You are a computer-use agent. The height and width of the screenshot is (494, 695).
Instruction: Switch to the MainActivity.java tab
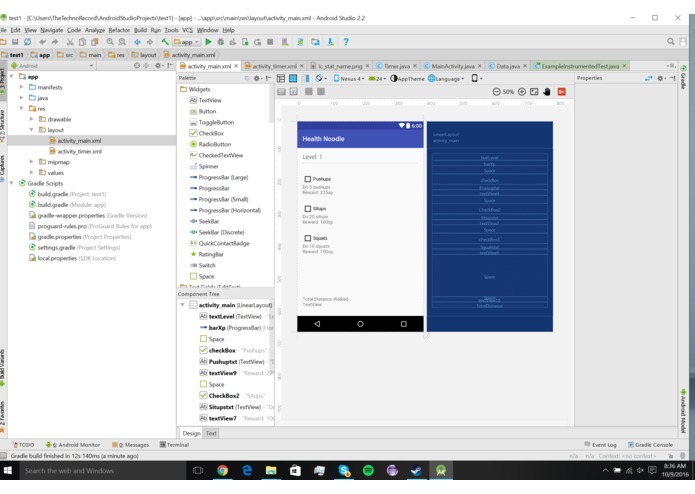click(x=453, y=66)
